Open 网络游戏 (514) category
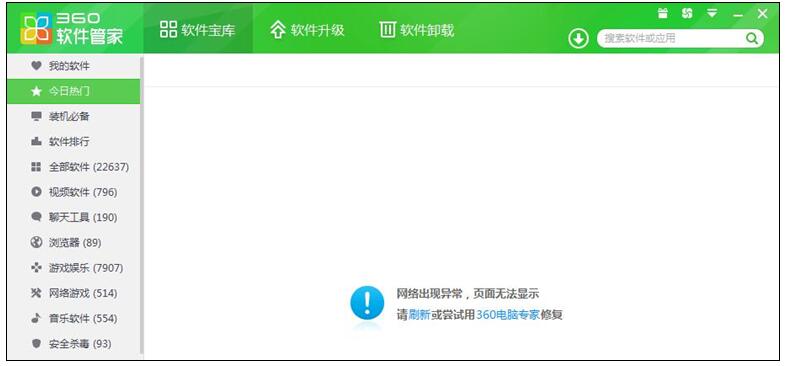 (74, 293)
